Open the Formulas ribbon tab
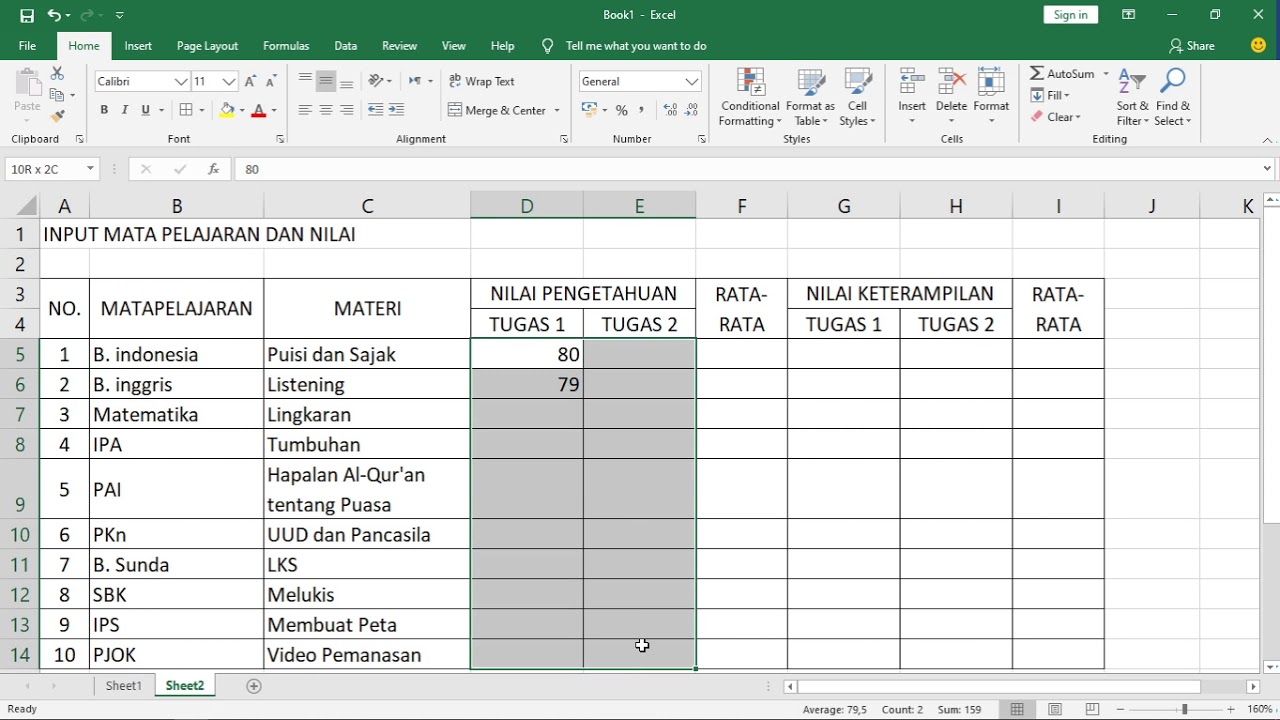This screenshot has height=720, width=1280. click(286, 46)
